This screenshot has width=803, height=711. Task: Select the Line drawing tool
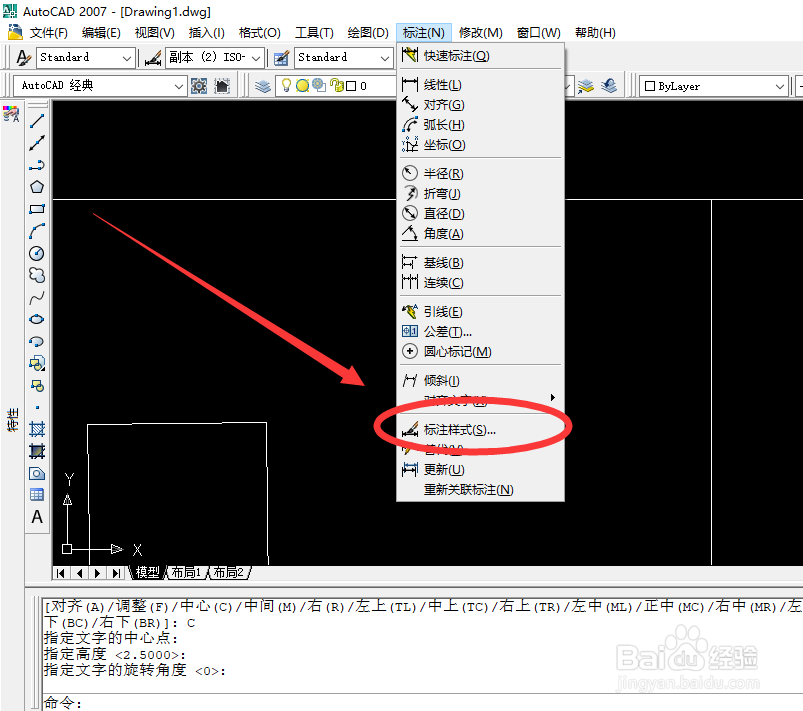pyautogui.click(x=37, y=121)
